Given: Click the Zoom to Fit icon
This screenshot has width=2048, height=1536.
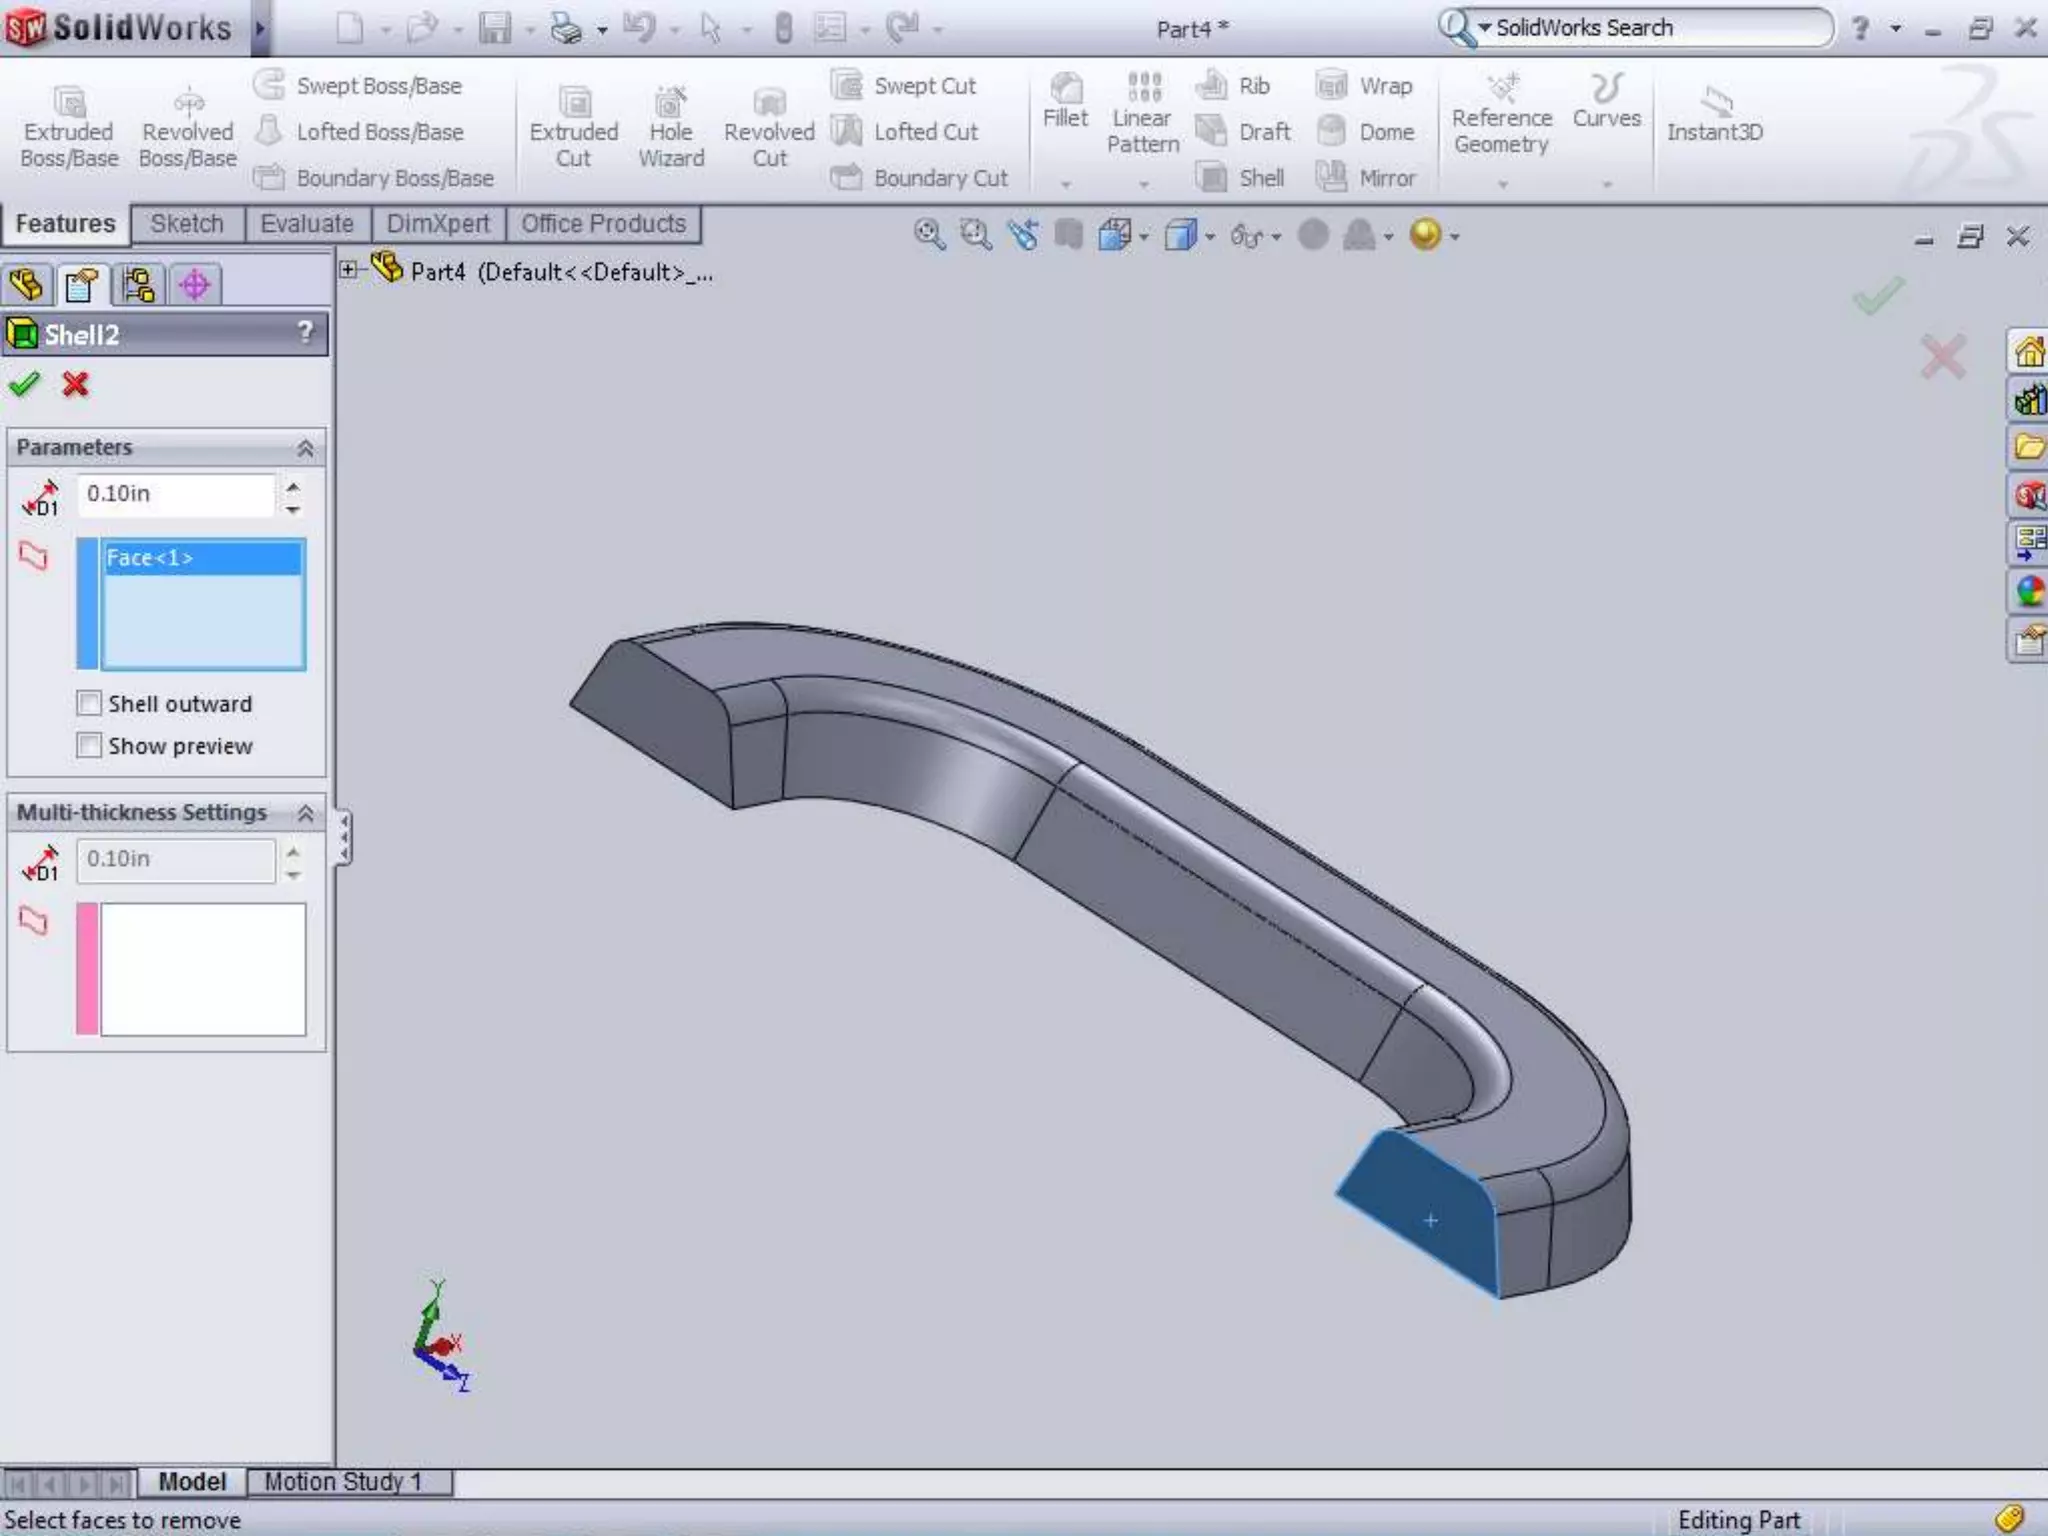Looking at the screenshot, I should (x=928, y=235).
